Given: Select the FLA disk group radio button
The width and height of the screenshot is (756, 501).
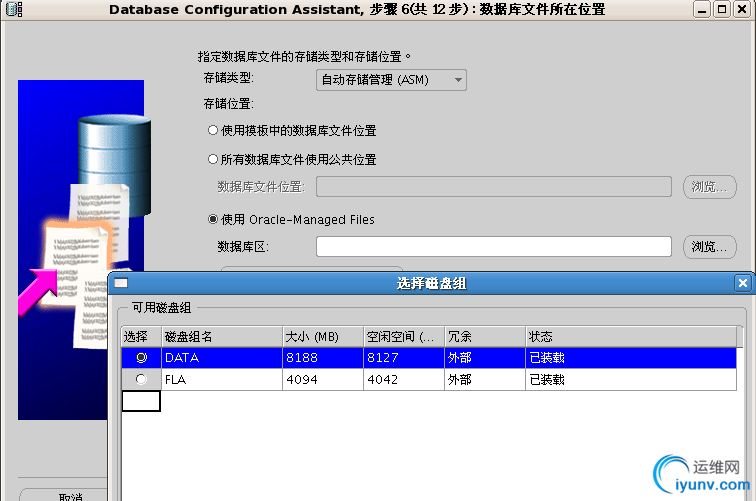Looking at the screenshot, I should (141, 379).
